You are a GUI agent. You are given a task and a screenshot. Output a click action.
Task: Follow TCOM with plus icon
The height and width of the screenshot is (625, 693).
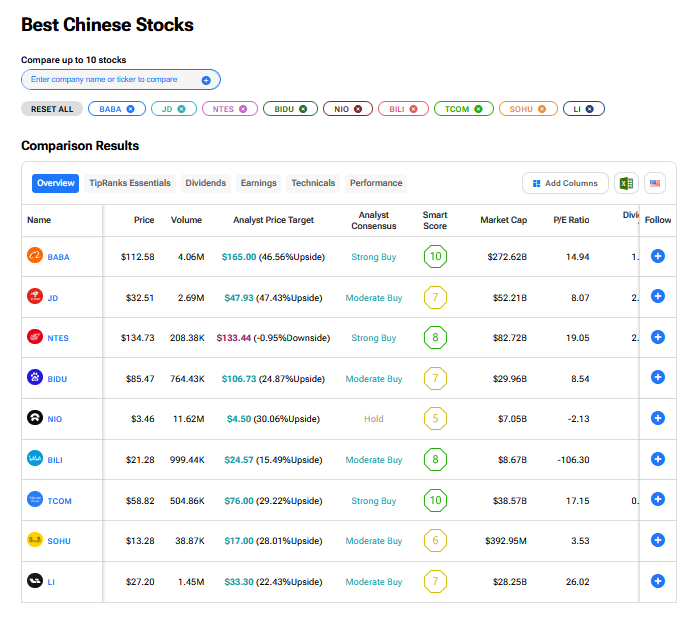click(658, 499)
